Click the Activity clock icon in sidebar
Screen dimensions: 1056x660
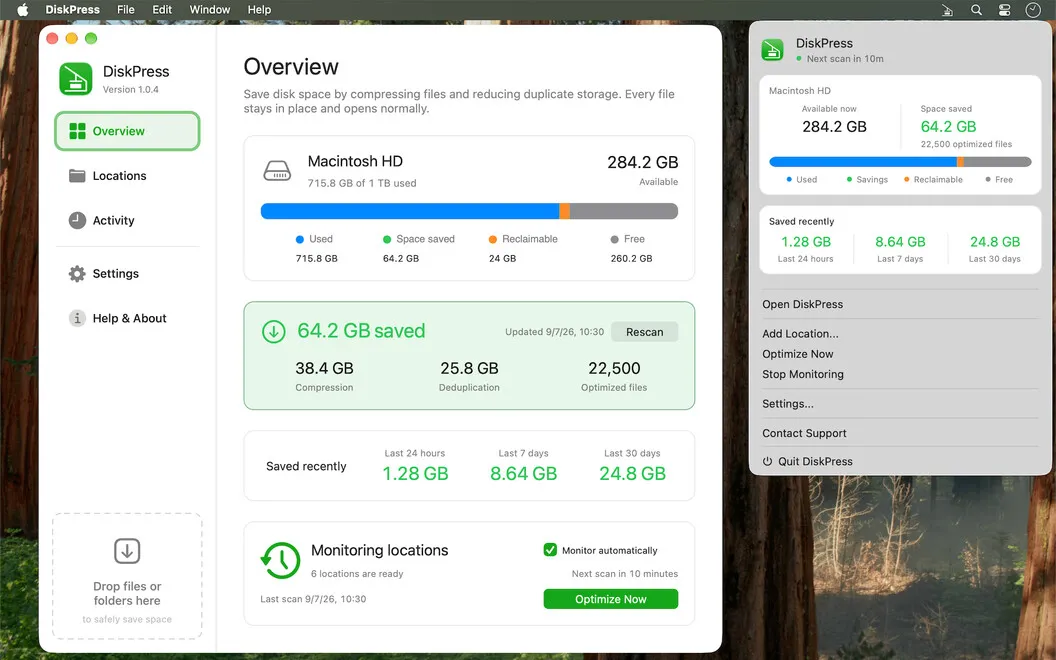click(x=77, y=220)
